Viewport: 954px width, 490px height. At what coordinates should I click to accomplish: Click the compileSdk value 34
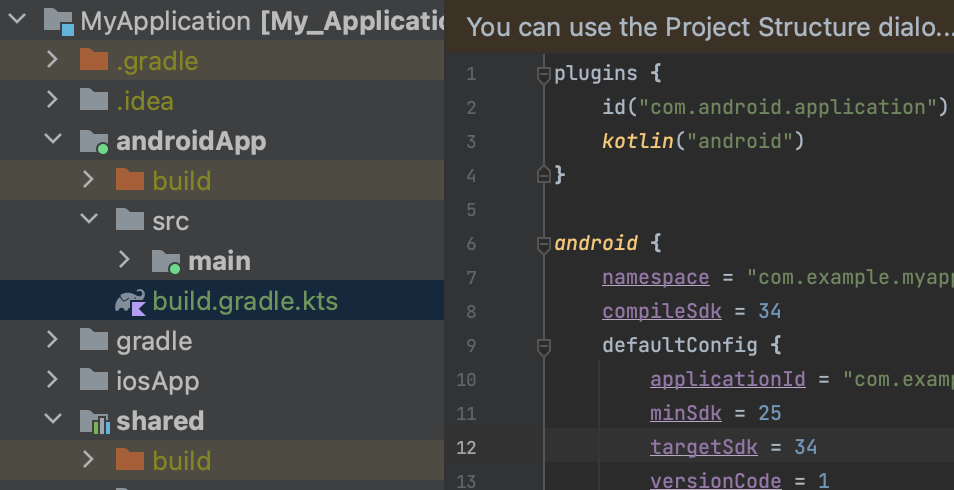pos(770,311)
